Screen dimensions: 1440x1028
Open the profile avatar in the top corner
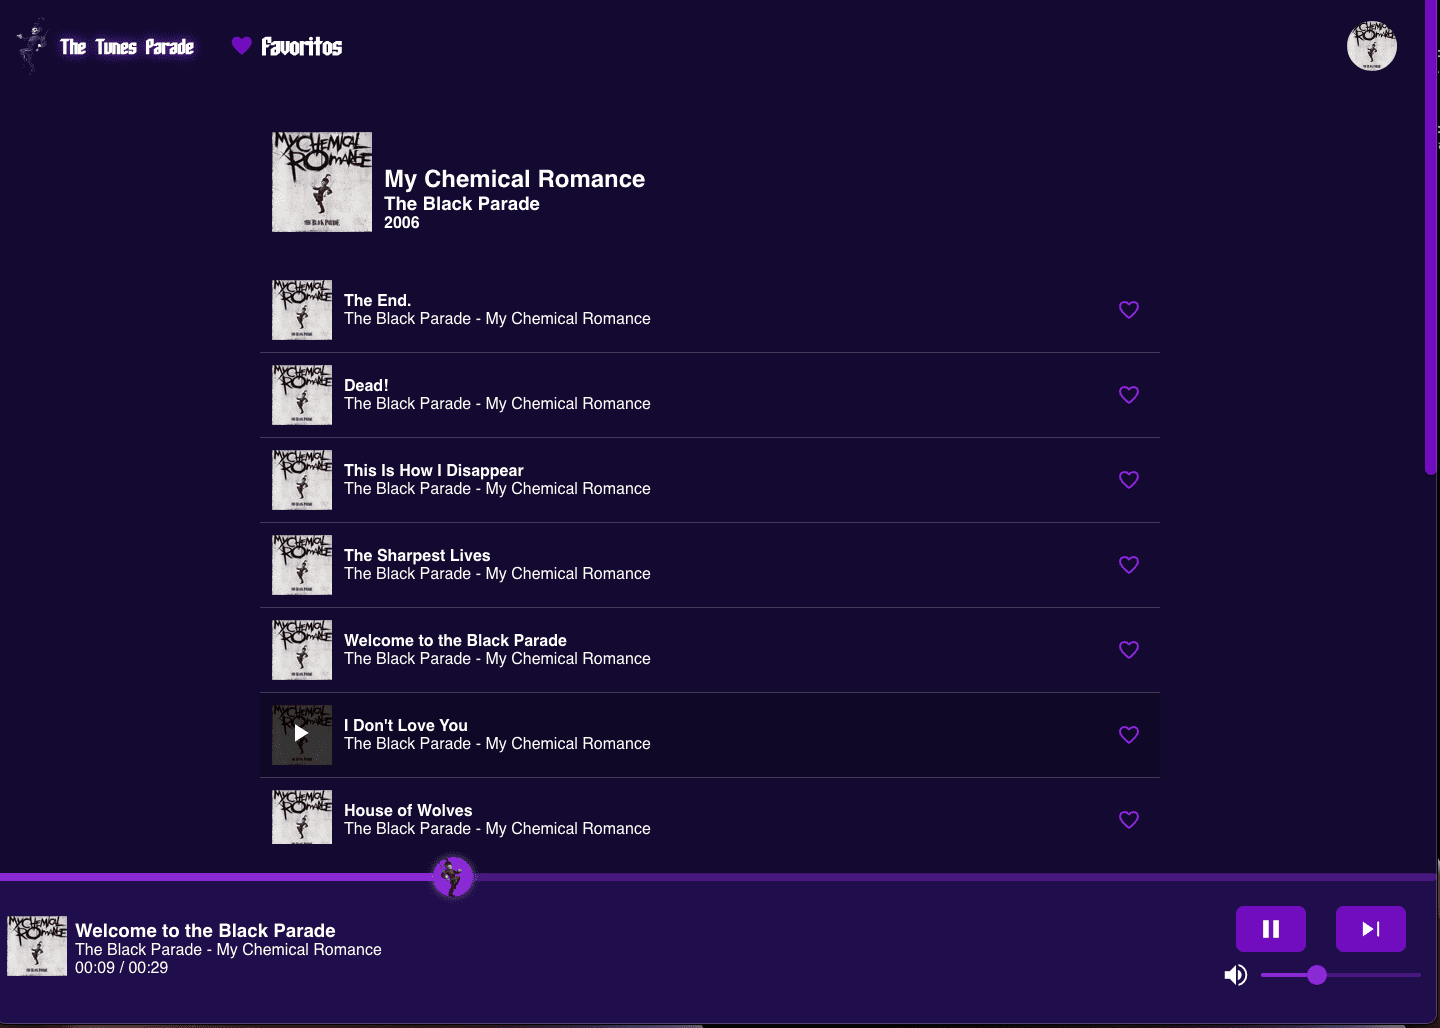click(1372, 45)
